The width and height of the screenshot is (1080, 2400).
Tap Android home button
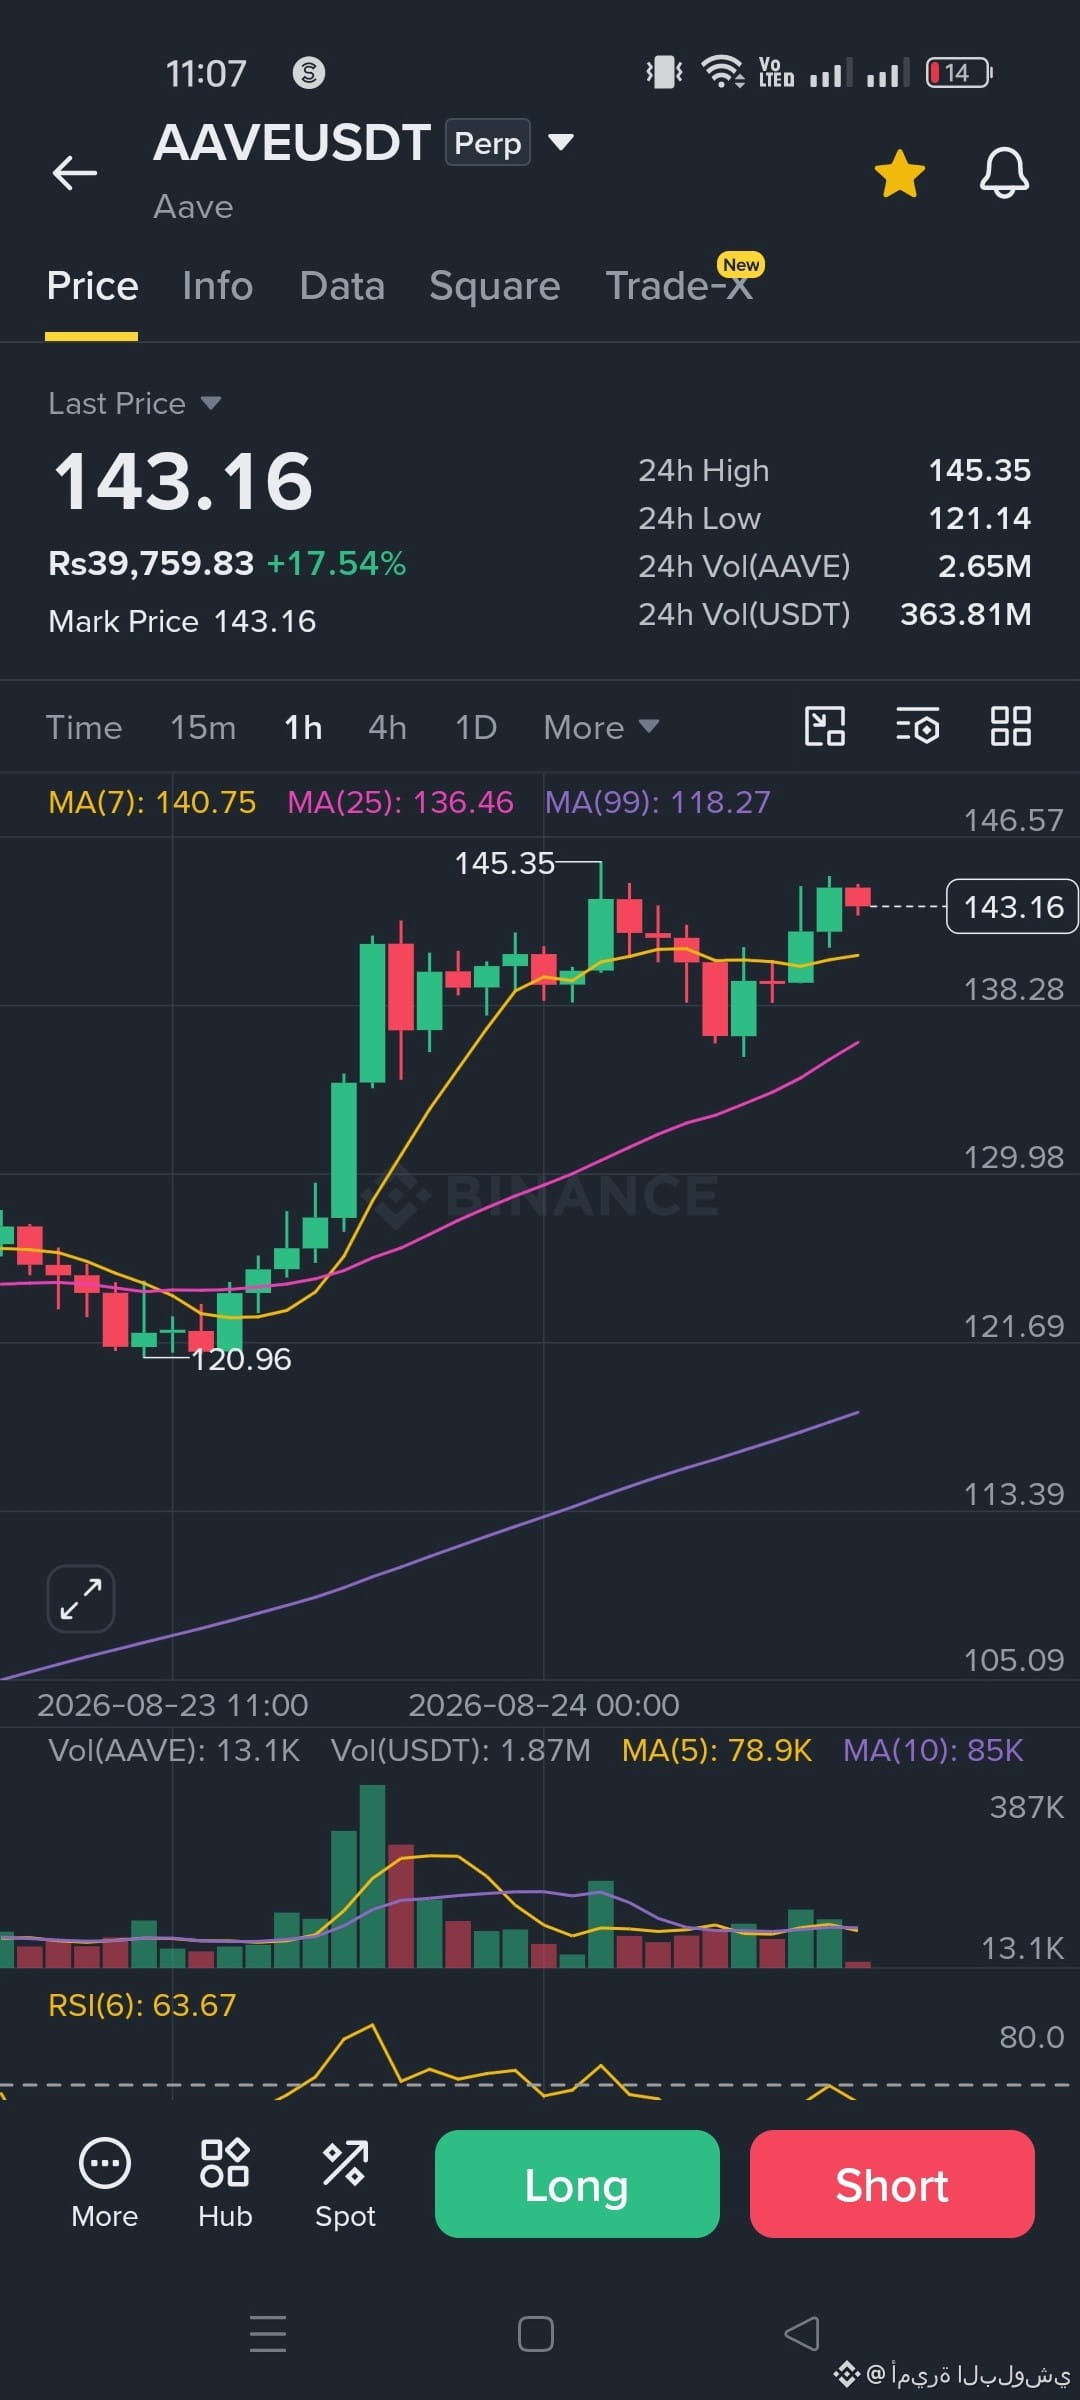tap(536, 2334)
